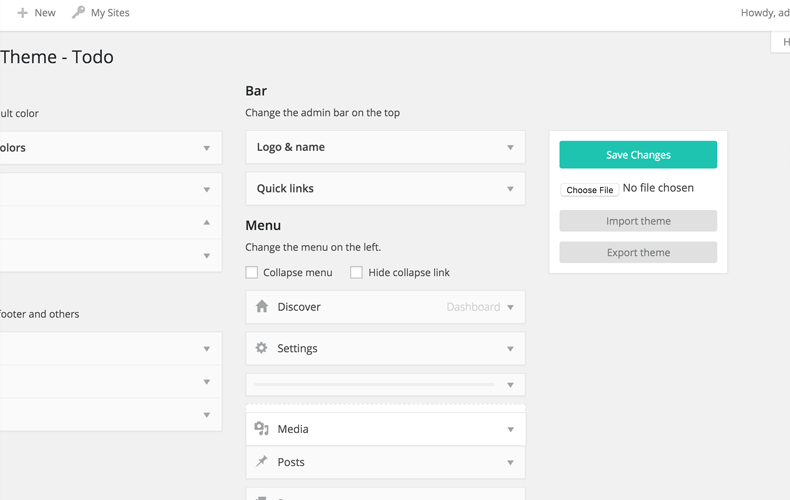Screen dimensions: 790x500
Task: Click the Save Changes button
Action: tap(638, 155)
